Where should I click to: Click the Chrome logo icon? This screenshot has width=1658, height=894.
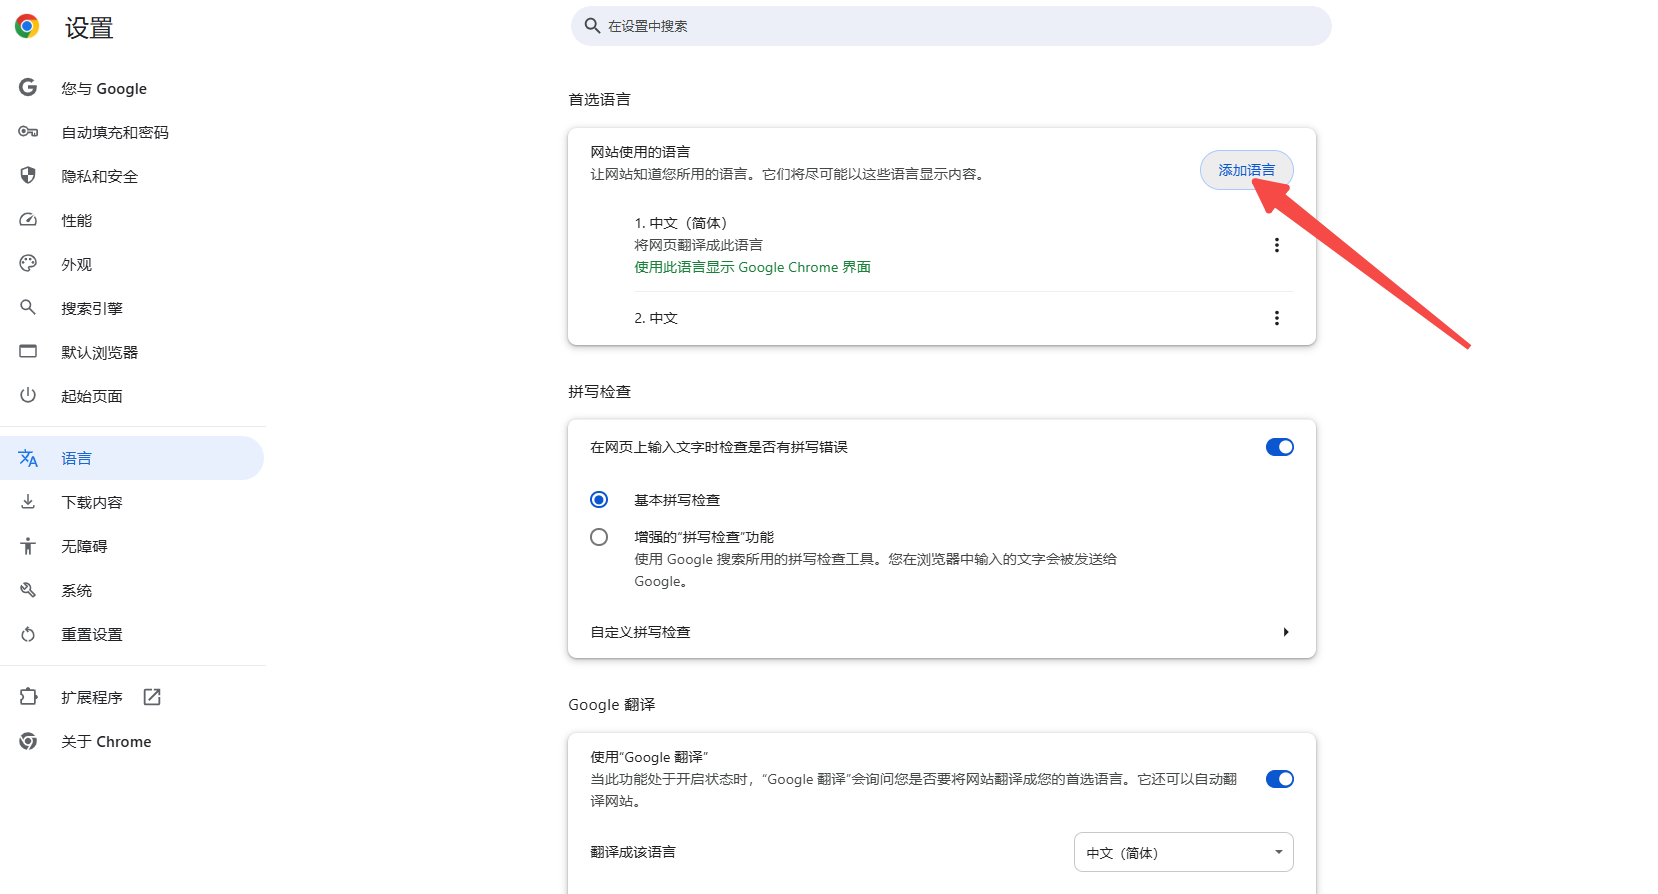(27, 27)
